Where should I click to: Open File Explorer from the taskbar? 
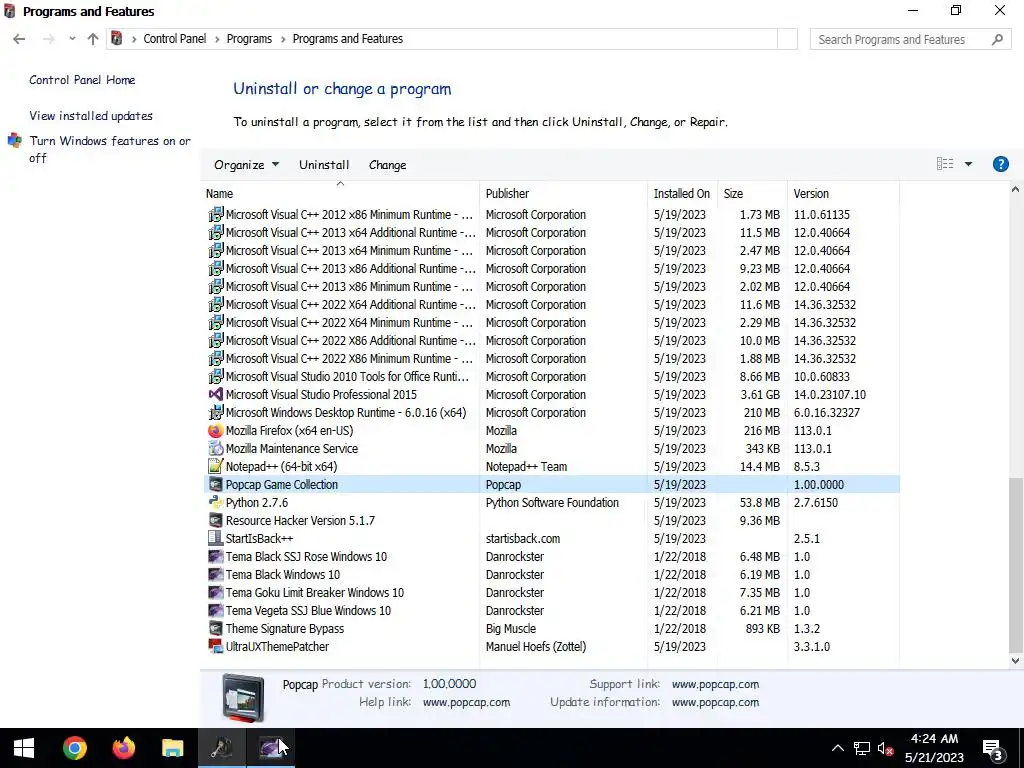tap(172, 748)
